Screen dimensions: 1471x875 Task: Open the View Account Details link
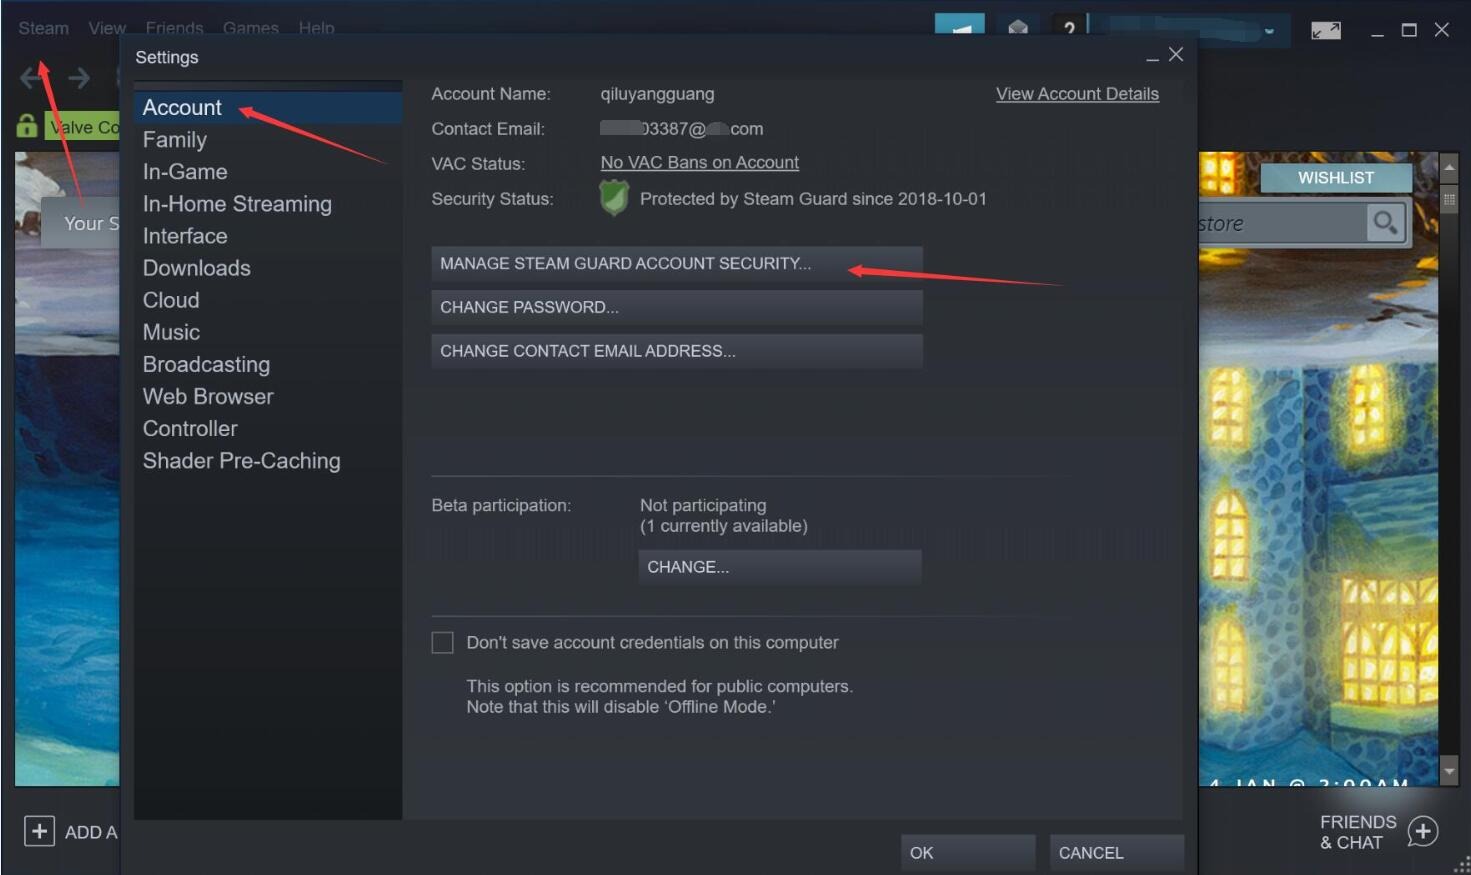click(x=1077, y=94)
